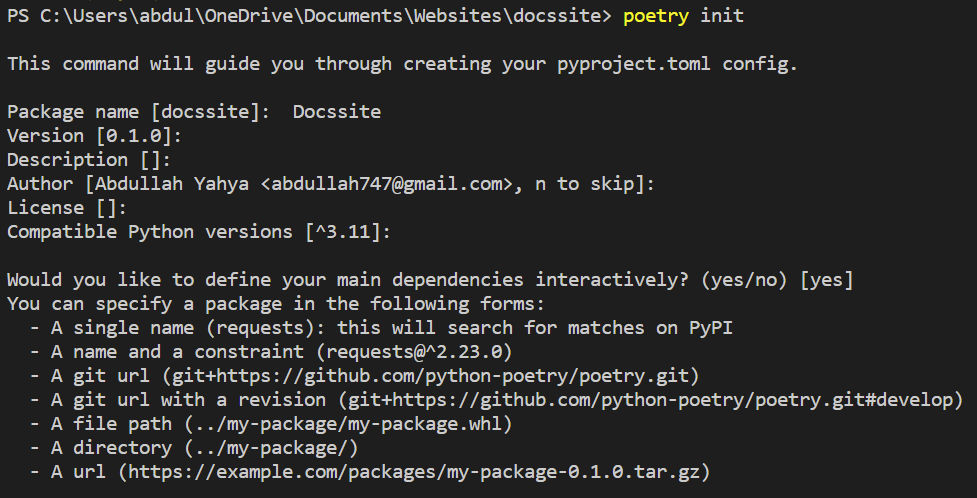Select the License [] prompt line
This screenshot has width=977, height=498.
tap(67, 208)
